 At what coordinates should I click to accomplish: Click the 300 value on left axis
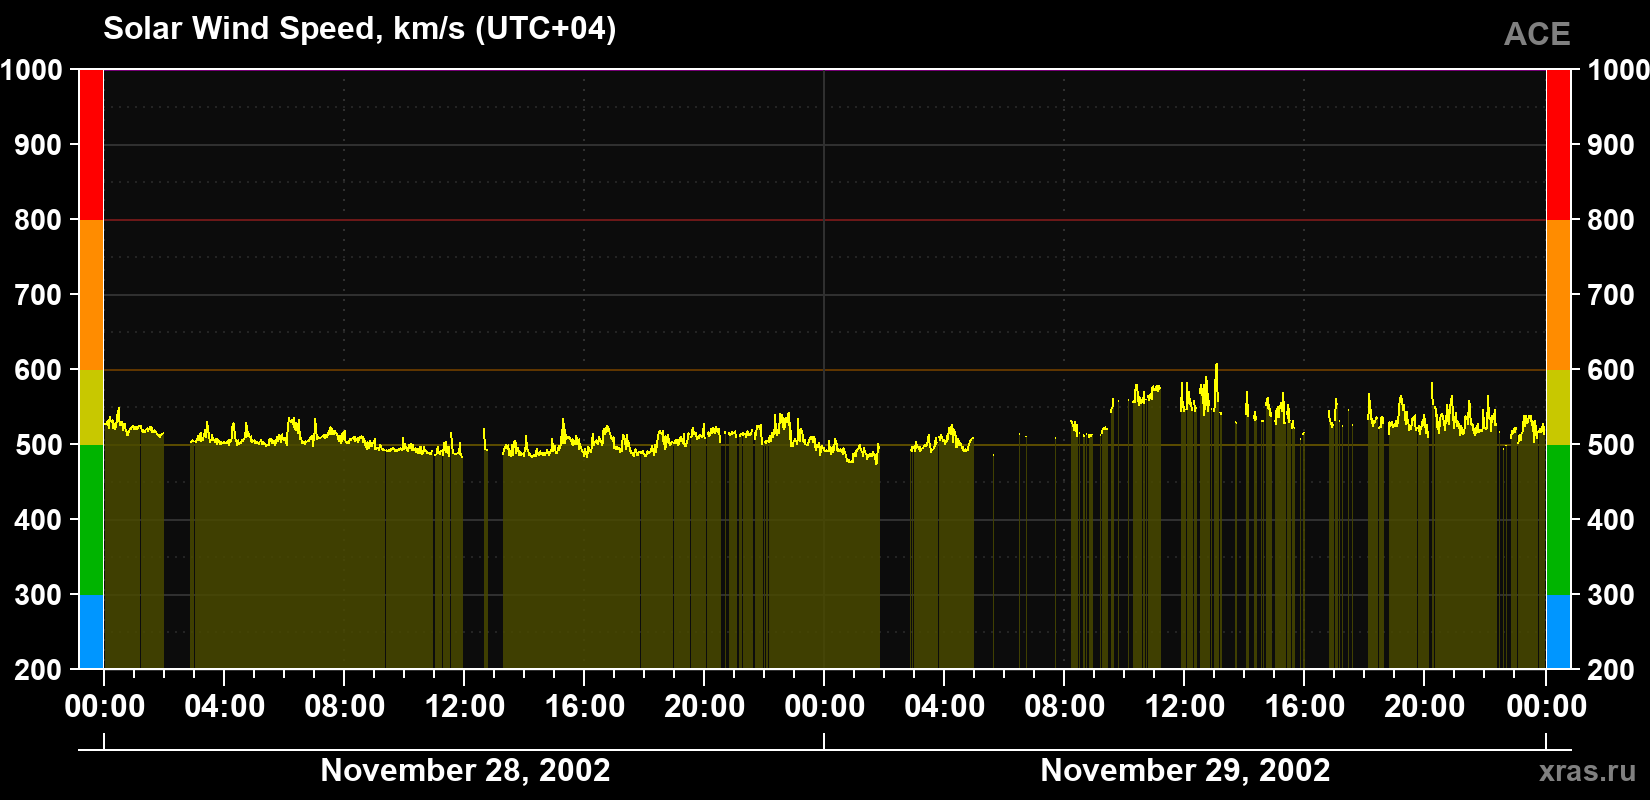pos(38,595)
